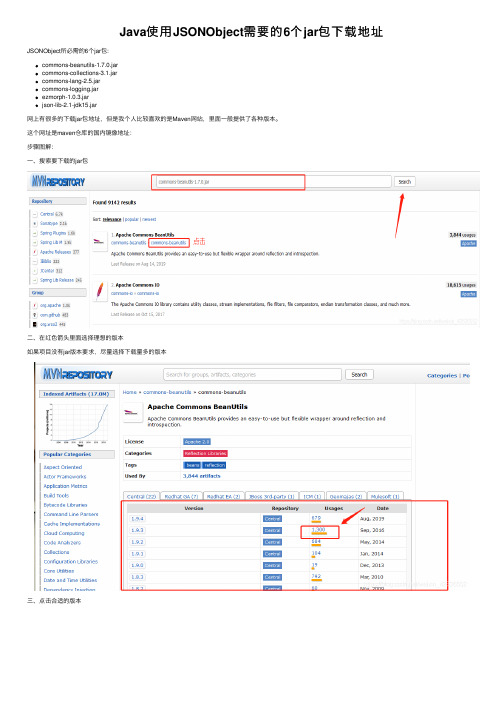Open the Apache Commons IO result title

pos(137,285)
